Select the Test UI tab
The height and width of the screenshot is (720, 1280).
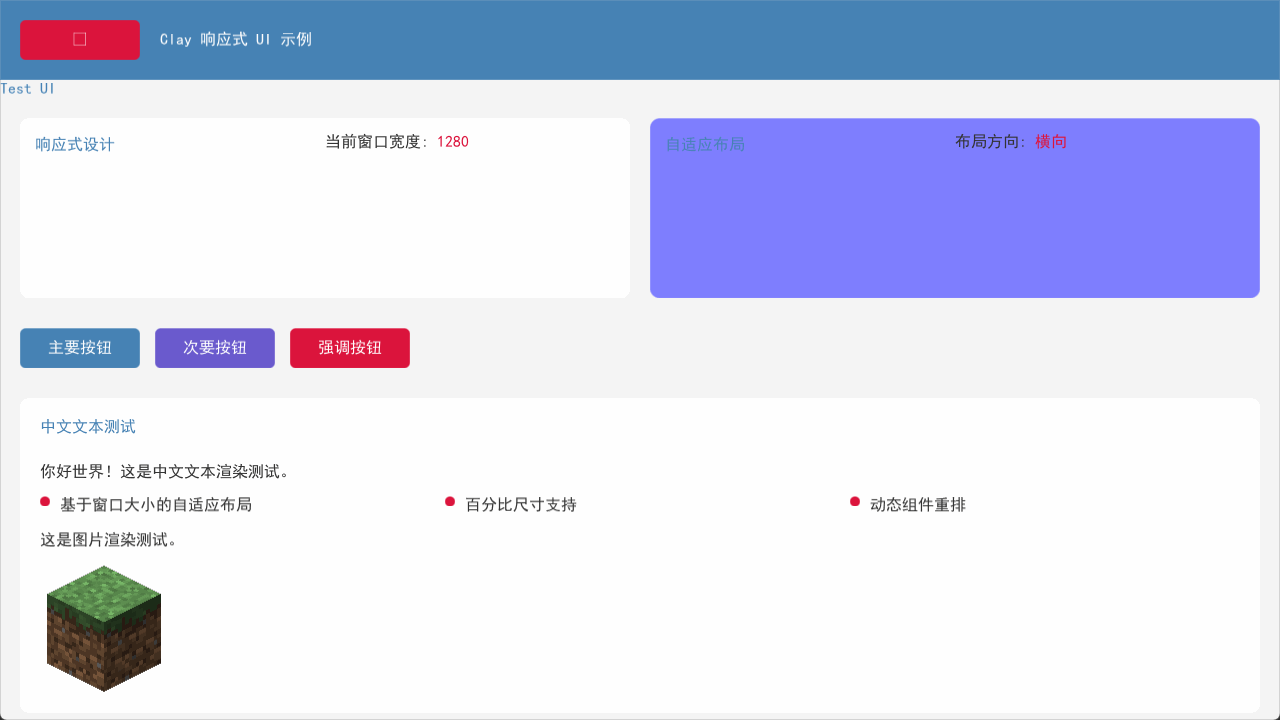point(26,88)
